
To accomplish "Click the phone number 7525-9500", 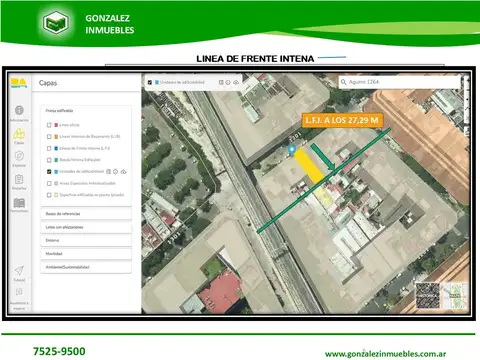I will click(x=59, y=351).
